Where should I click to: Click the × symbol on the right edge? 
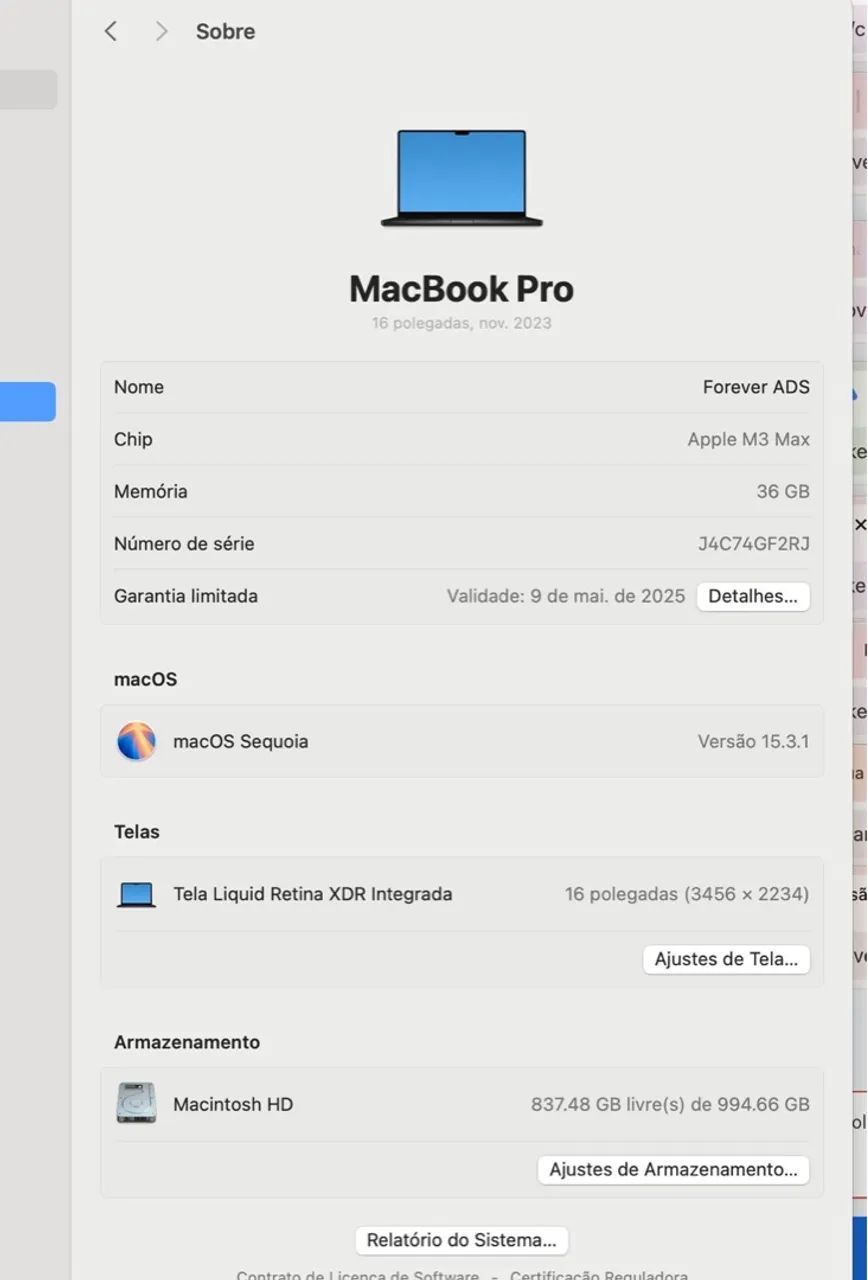(x=861, y=522)
